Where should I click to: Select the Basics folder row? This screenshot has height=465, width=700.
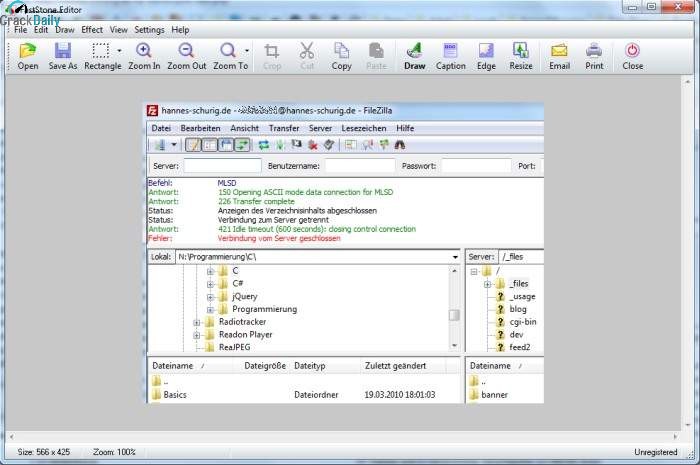click(304, 394)
